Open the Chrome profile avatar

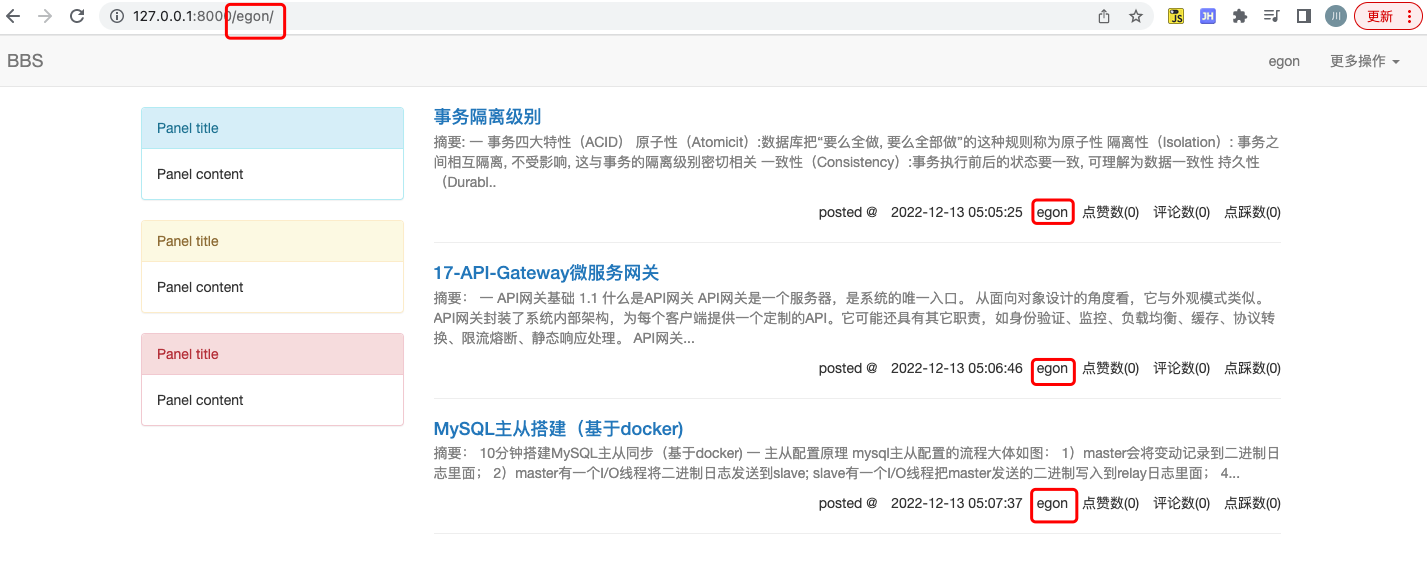coord(1335,16)
